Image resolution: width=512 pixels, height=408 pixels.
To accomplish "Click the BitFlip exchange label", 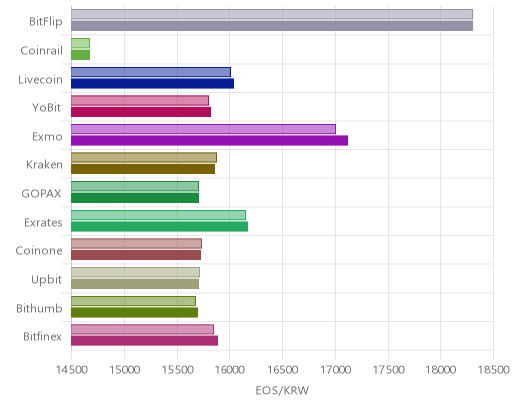I will (46, 22).
